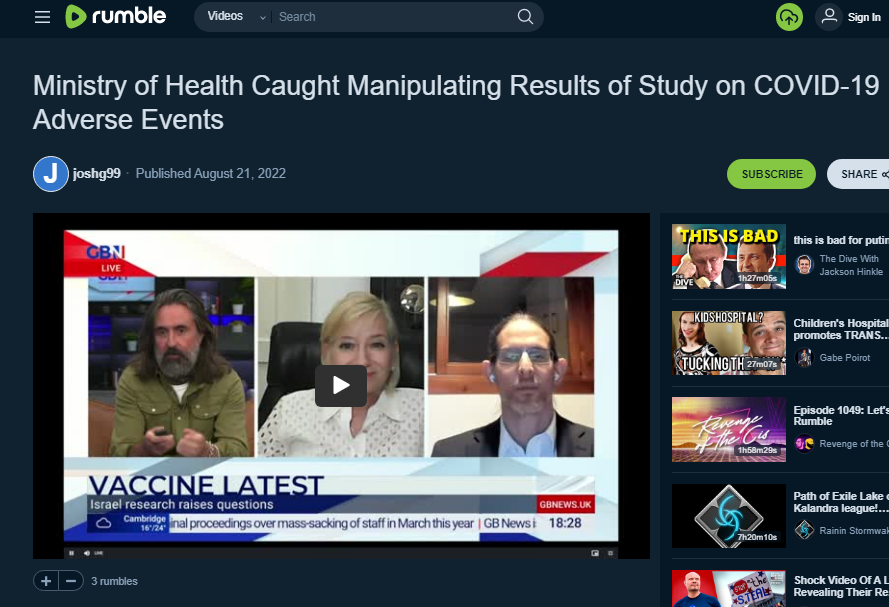Click embedded video pause control icon
Screen dimensions: 889x607
pyautogui.click(x=71, y=553)
